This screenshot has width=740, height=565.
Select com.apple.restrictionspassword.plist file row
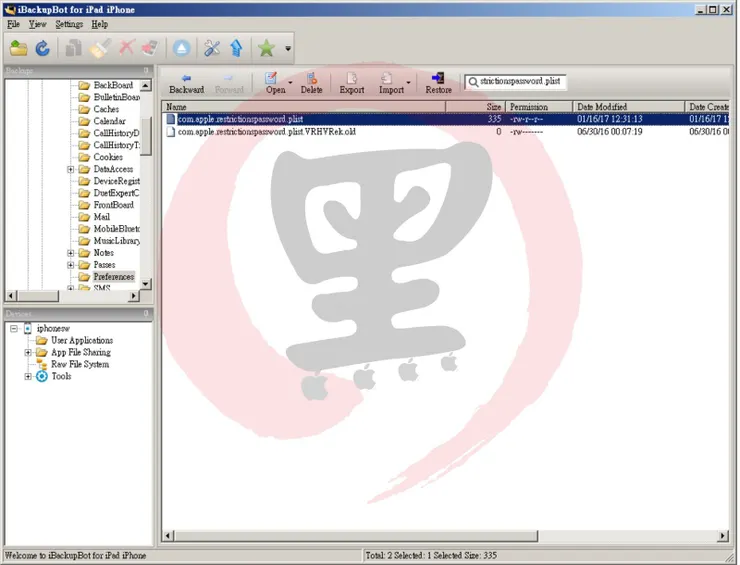(446, 119)
